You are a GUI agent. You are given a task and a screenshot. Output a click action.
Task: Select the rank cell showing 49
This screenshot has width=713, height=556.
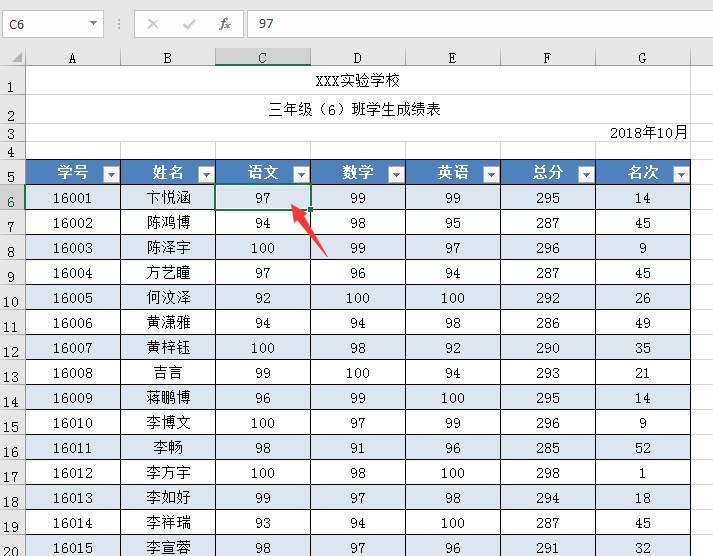(x=643, y=323)
